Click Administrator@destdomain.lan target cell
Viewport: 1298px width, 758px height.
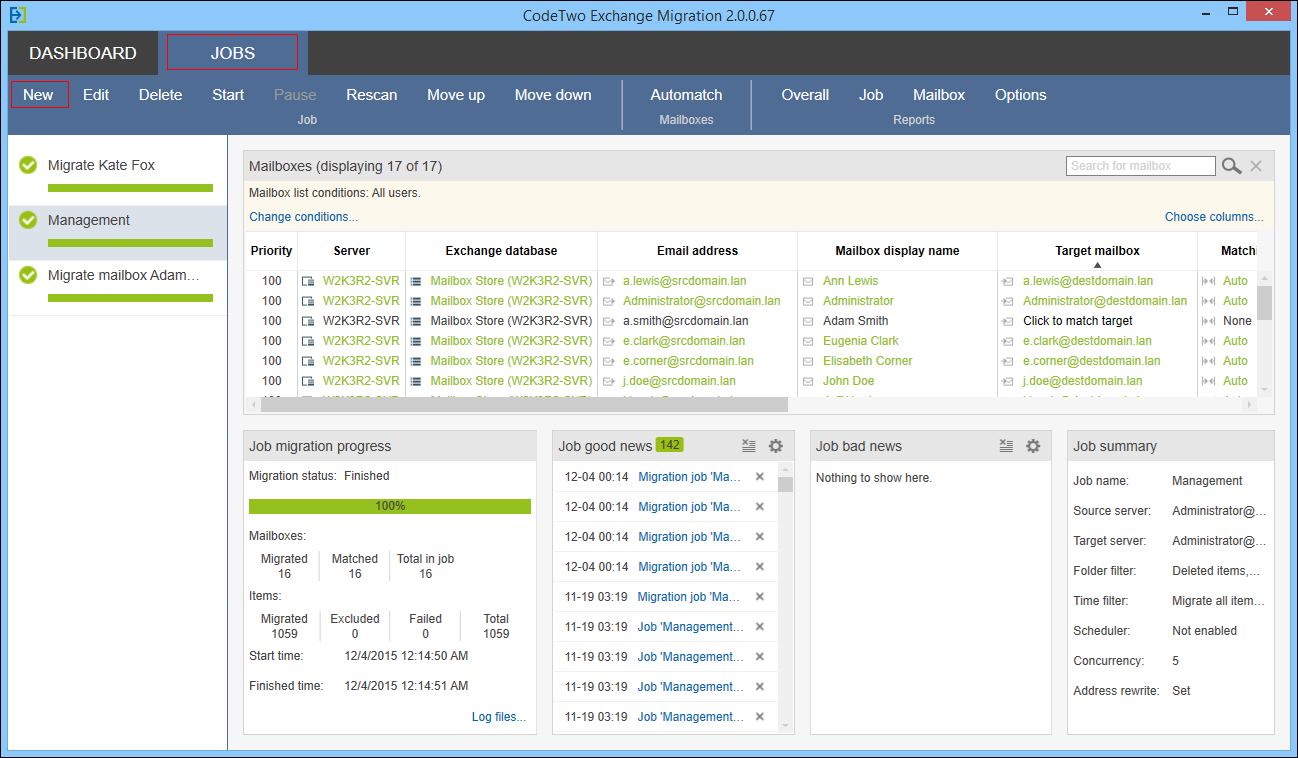pyautogui.click(x=1105, y=301)
